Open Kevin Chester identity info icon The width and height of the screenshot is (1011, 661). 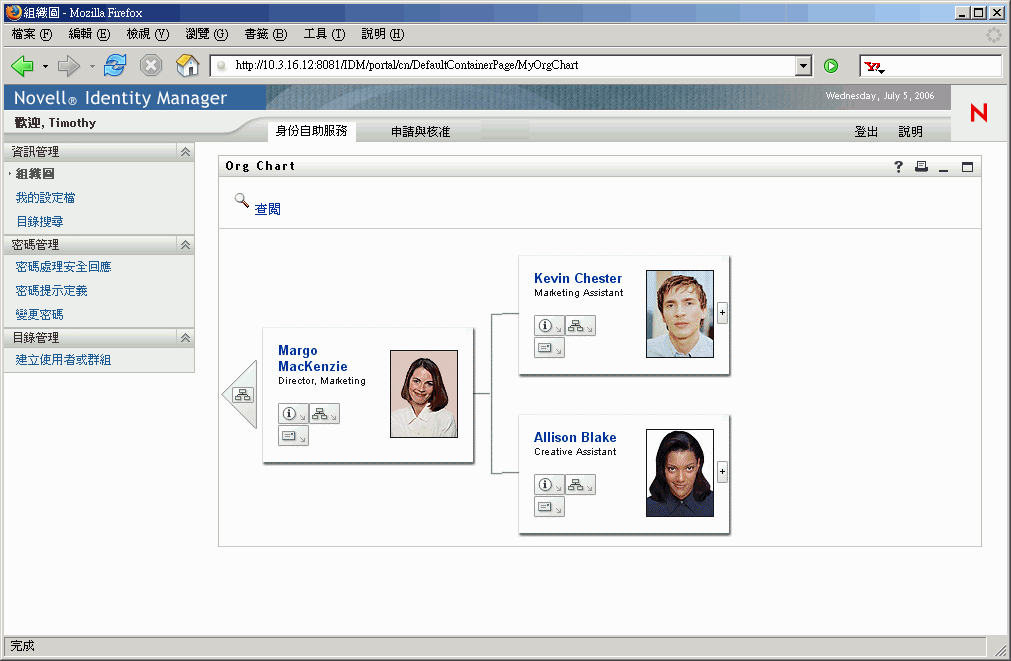pyautogui.click(x=549, y=326)
